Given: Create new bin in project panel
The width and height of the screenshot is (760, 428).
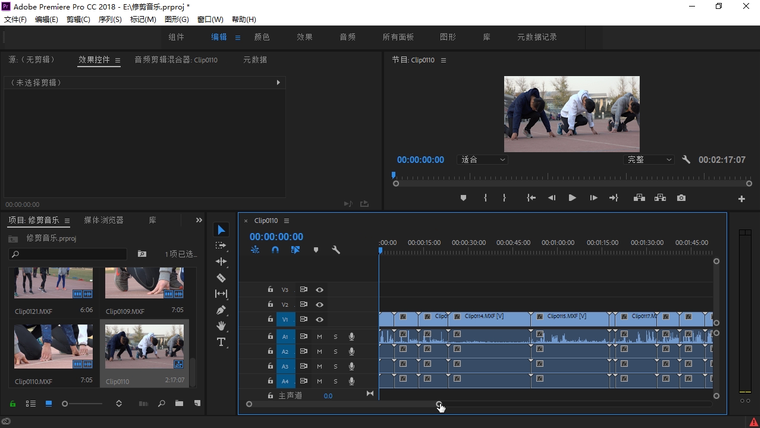Looking at the screenshot, I should 179,404.
